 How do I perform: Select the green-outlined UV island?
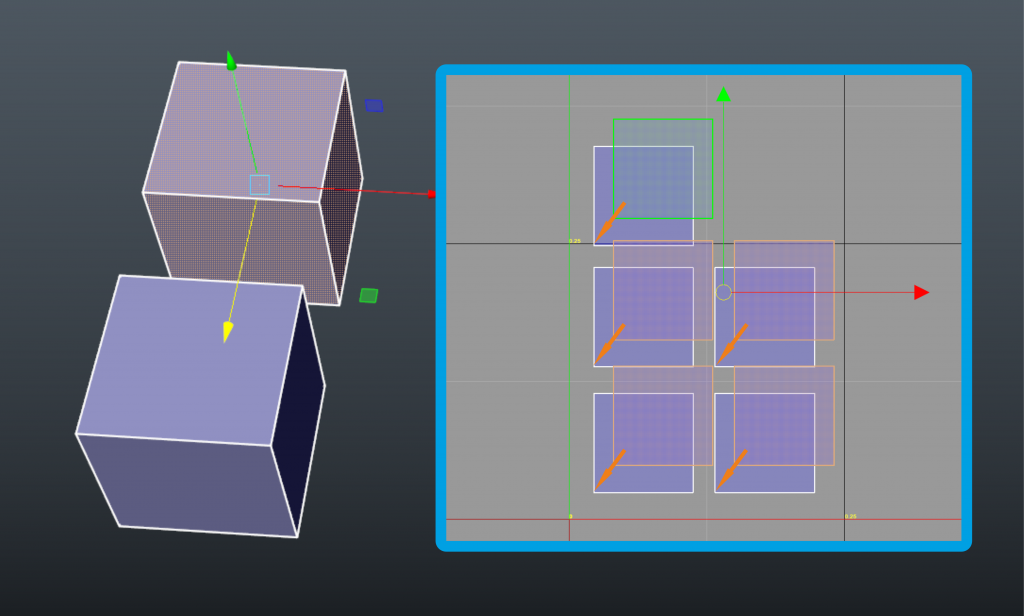[663, 169]
